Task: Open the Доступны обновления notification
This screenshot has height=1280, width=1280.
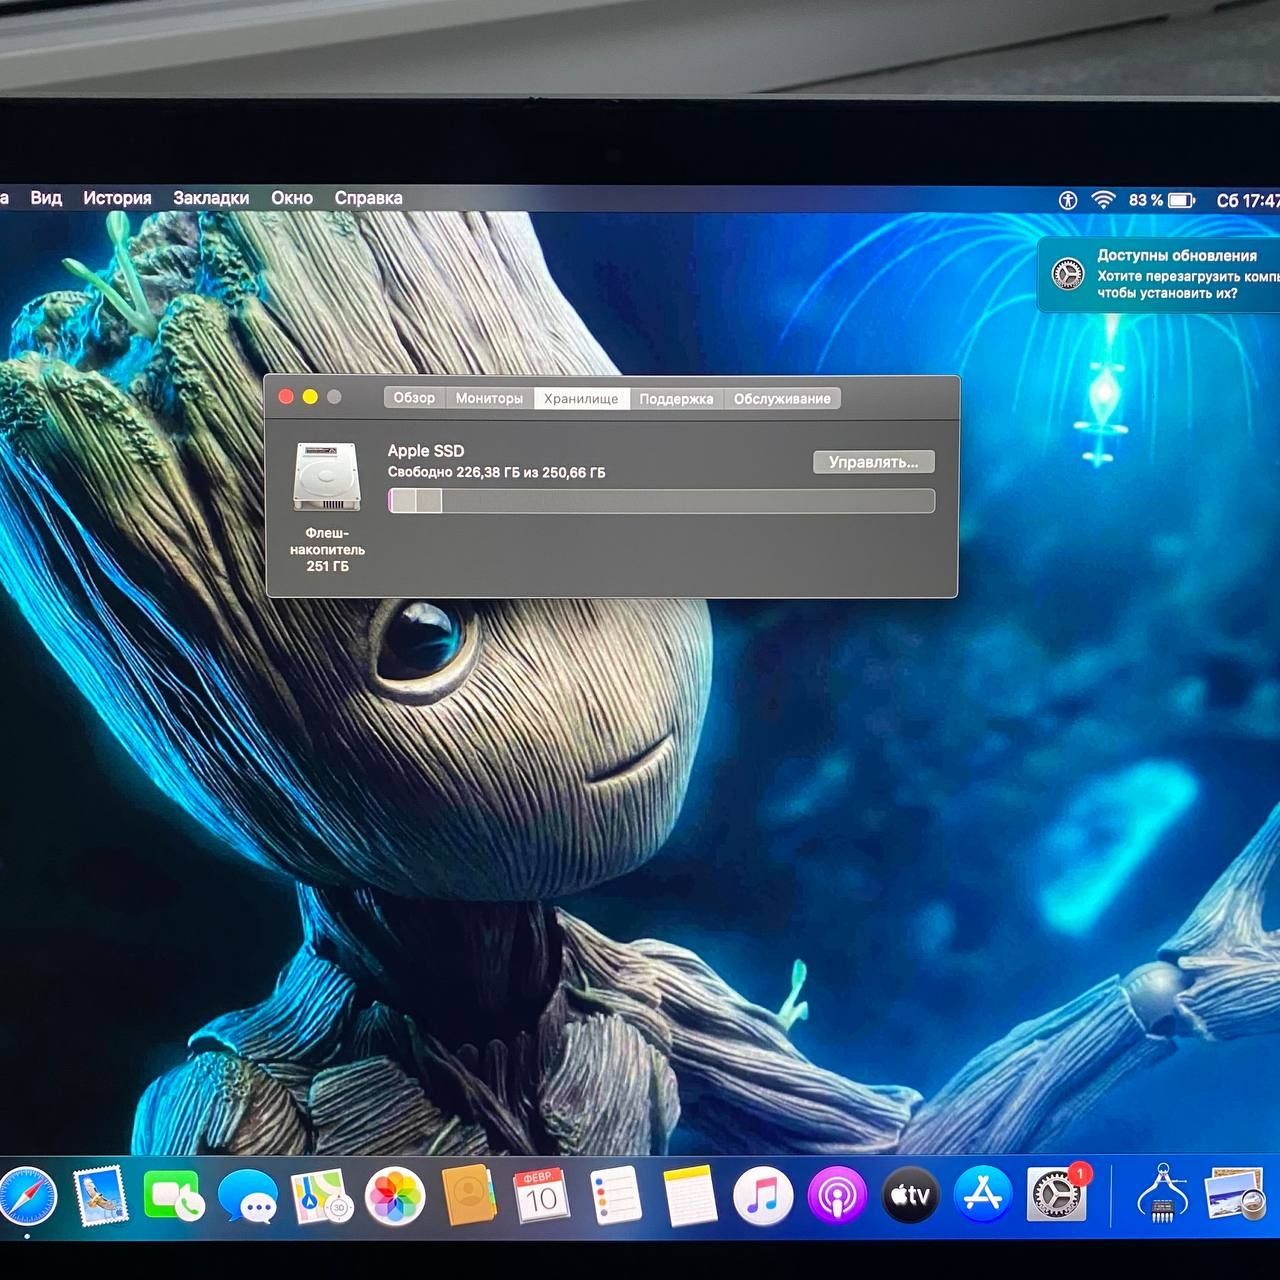Action: coord(1159,274)
